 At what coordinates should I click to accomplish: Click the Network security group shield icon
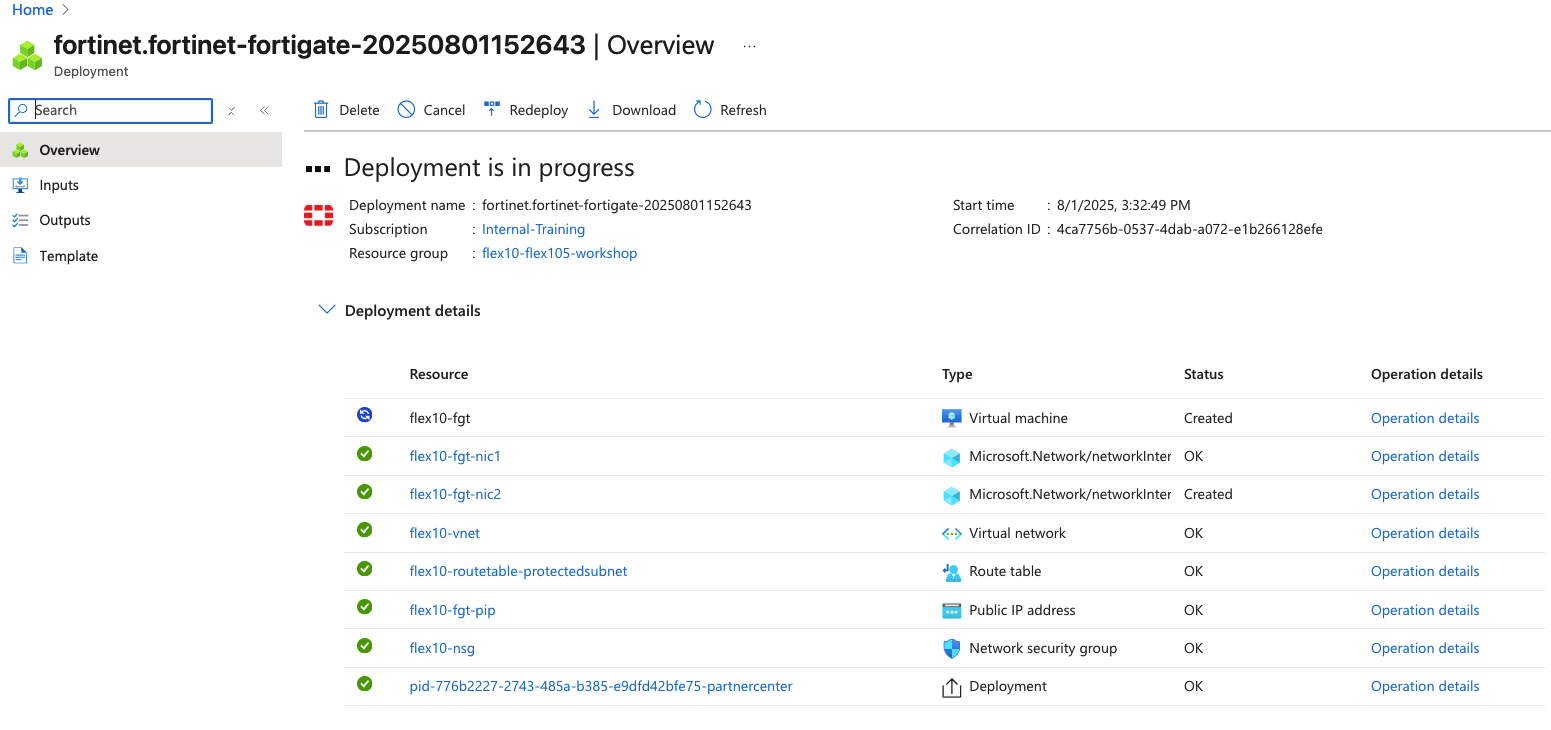(952, 648)
